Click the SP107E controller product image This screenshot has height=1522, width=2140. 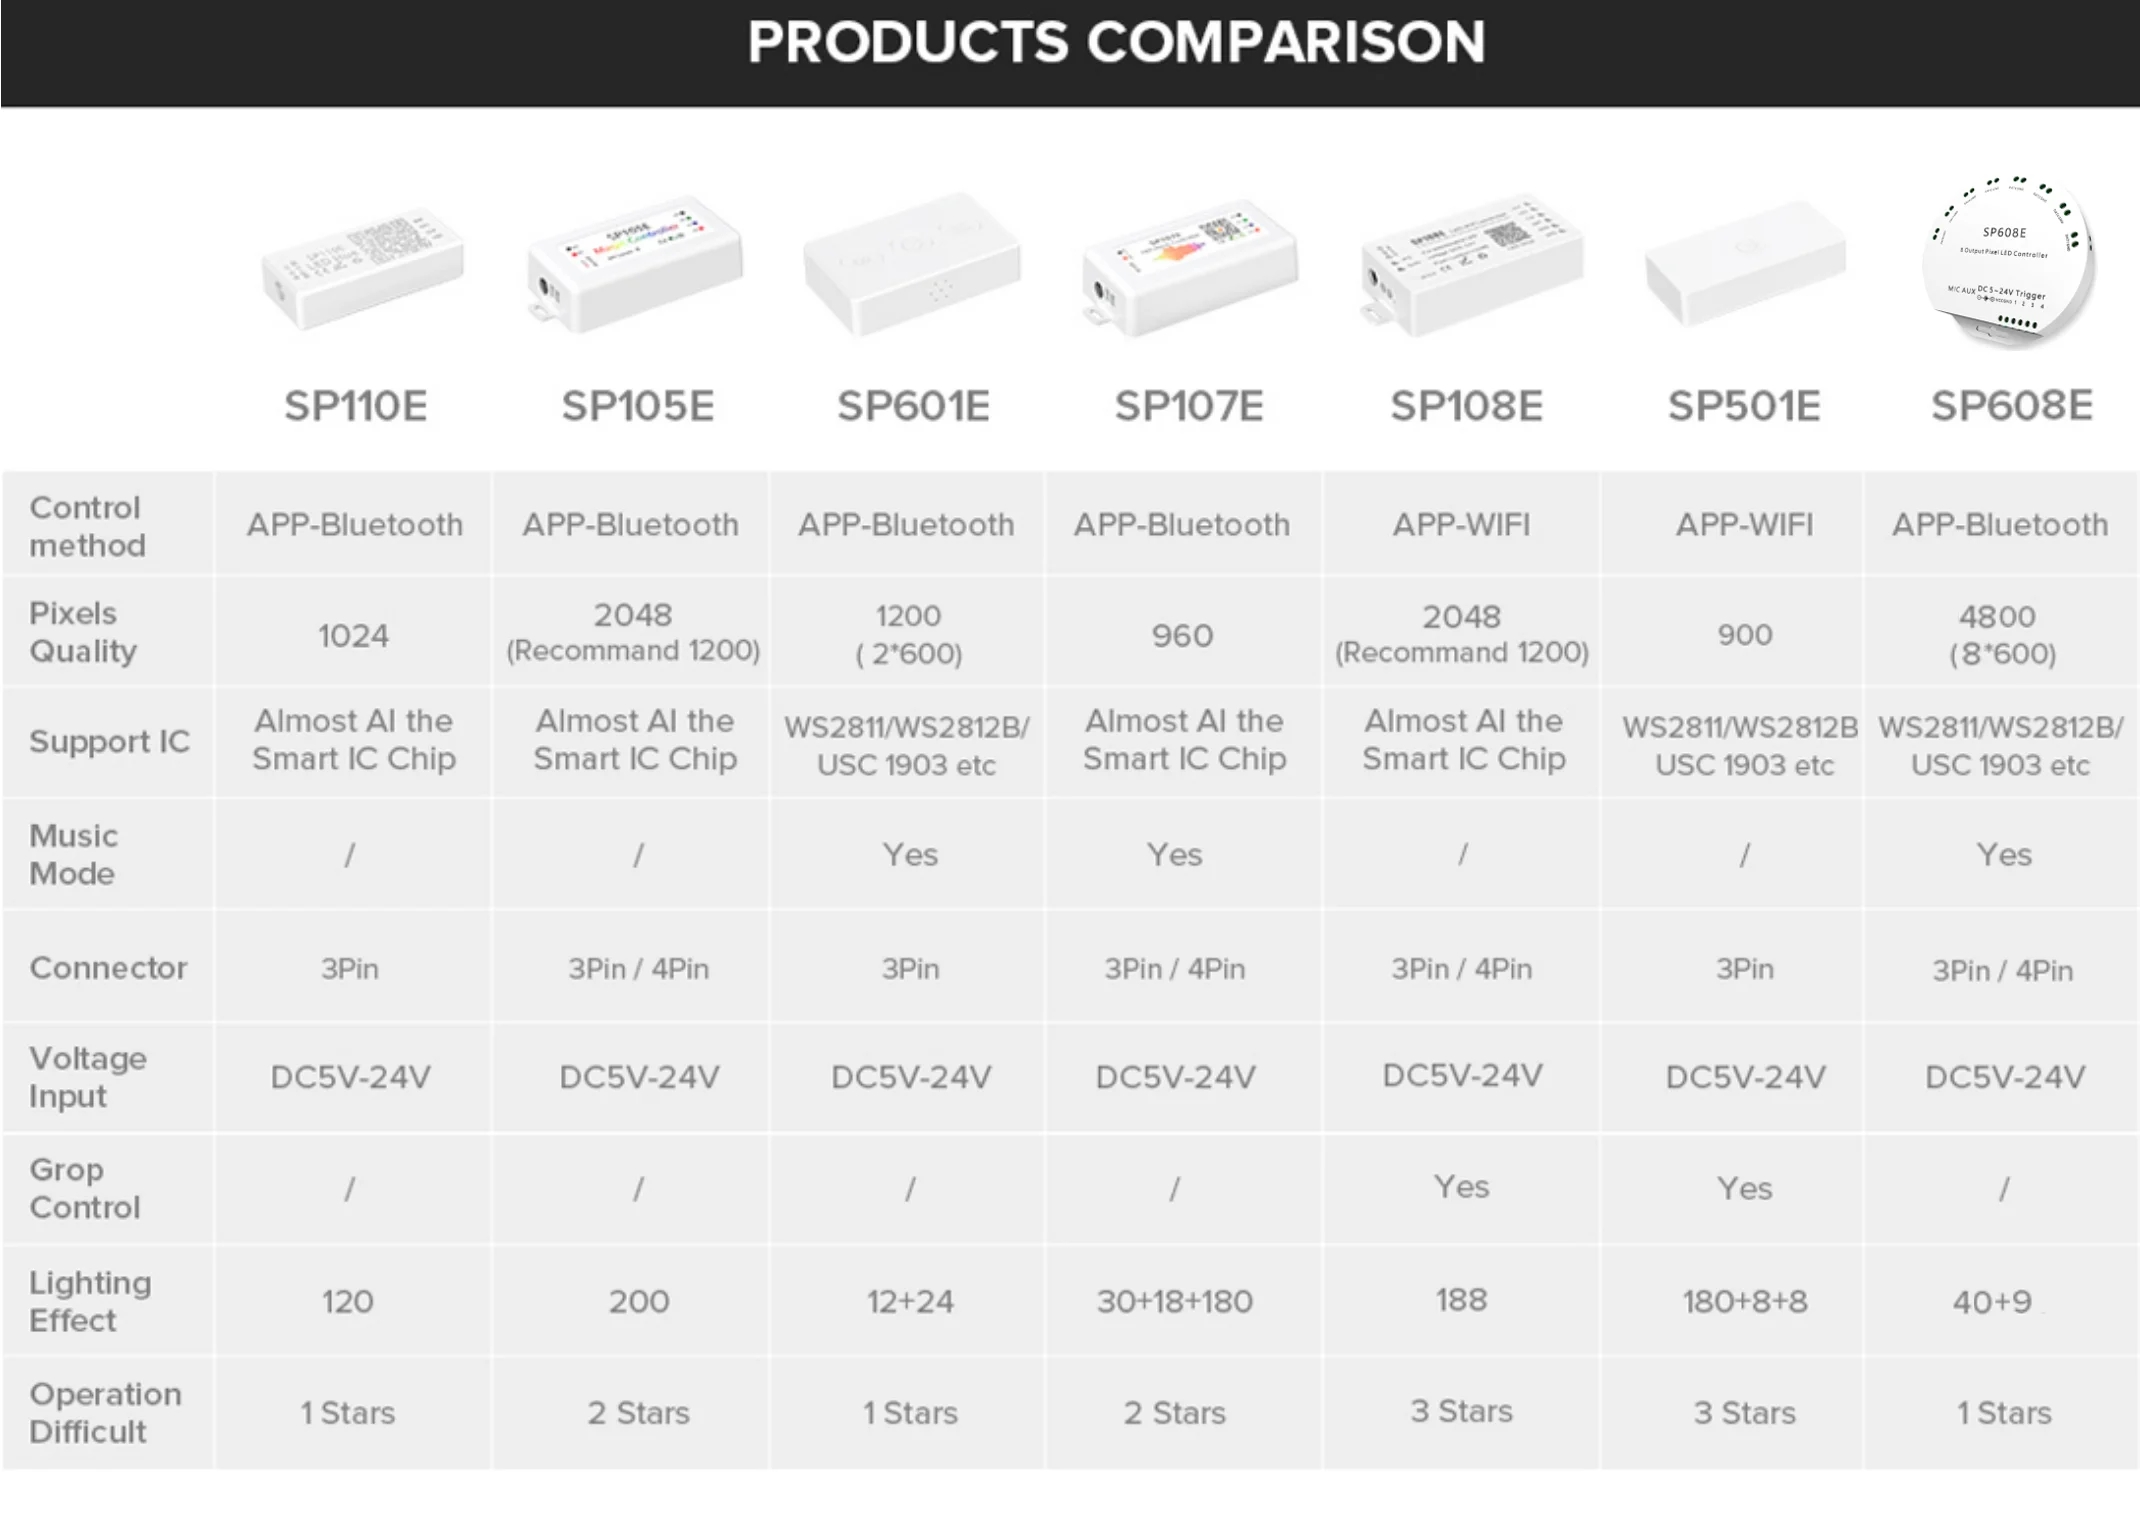click(x=1189, y=268)
